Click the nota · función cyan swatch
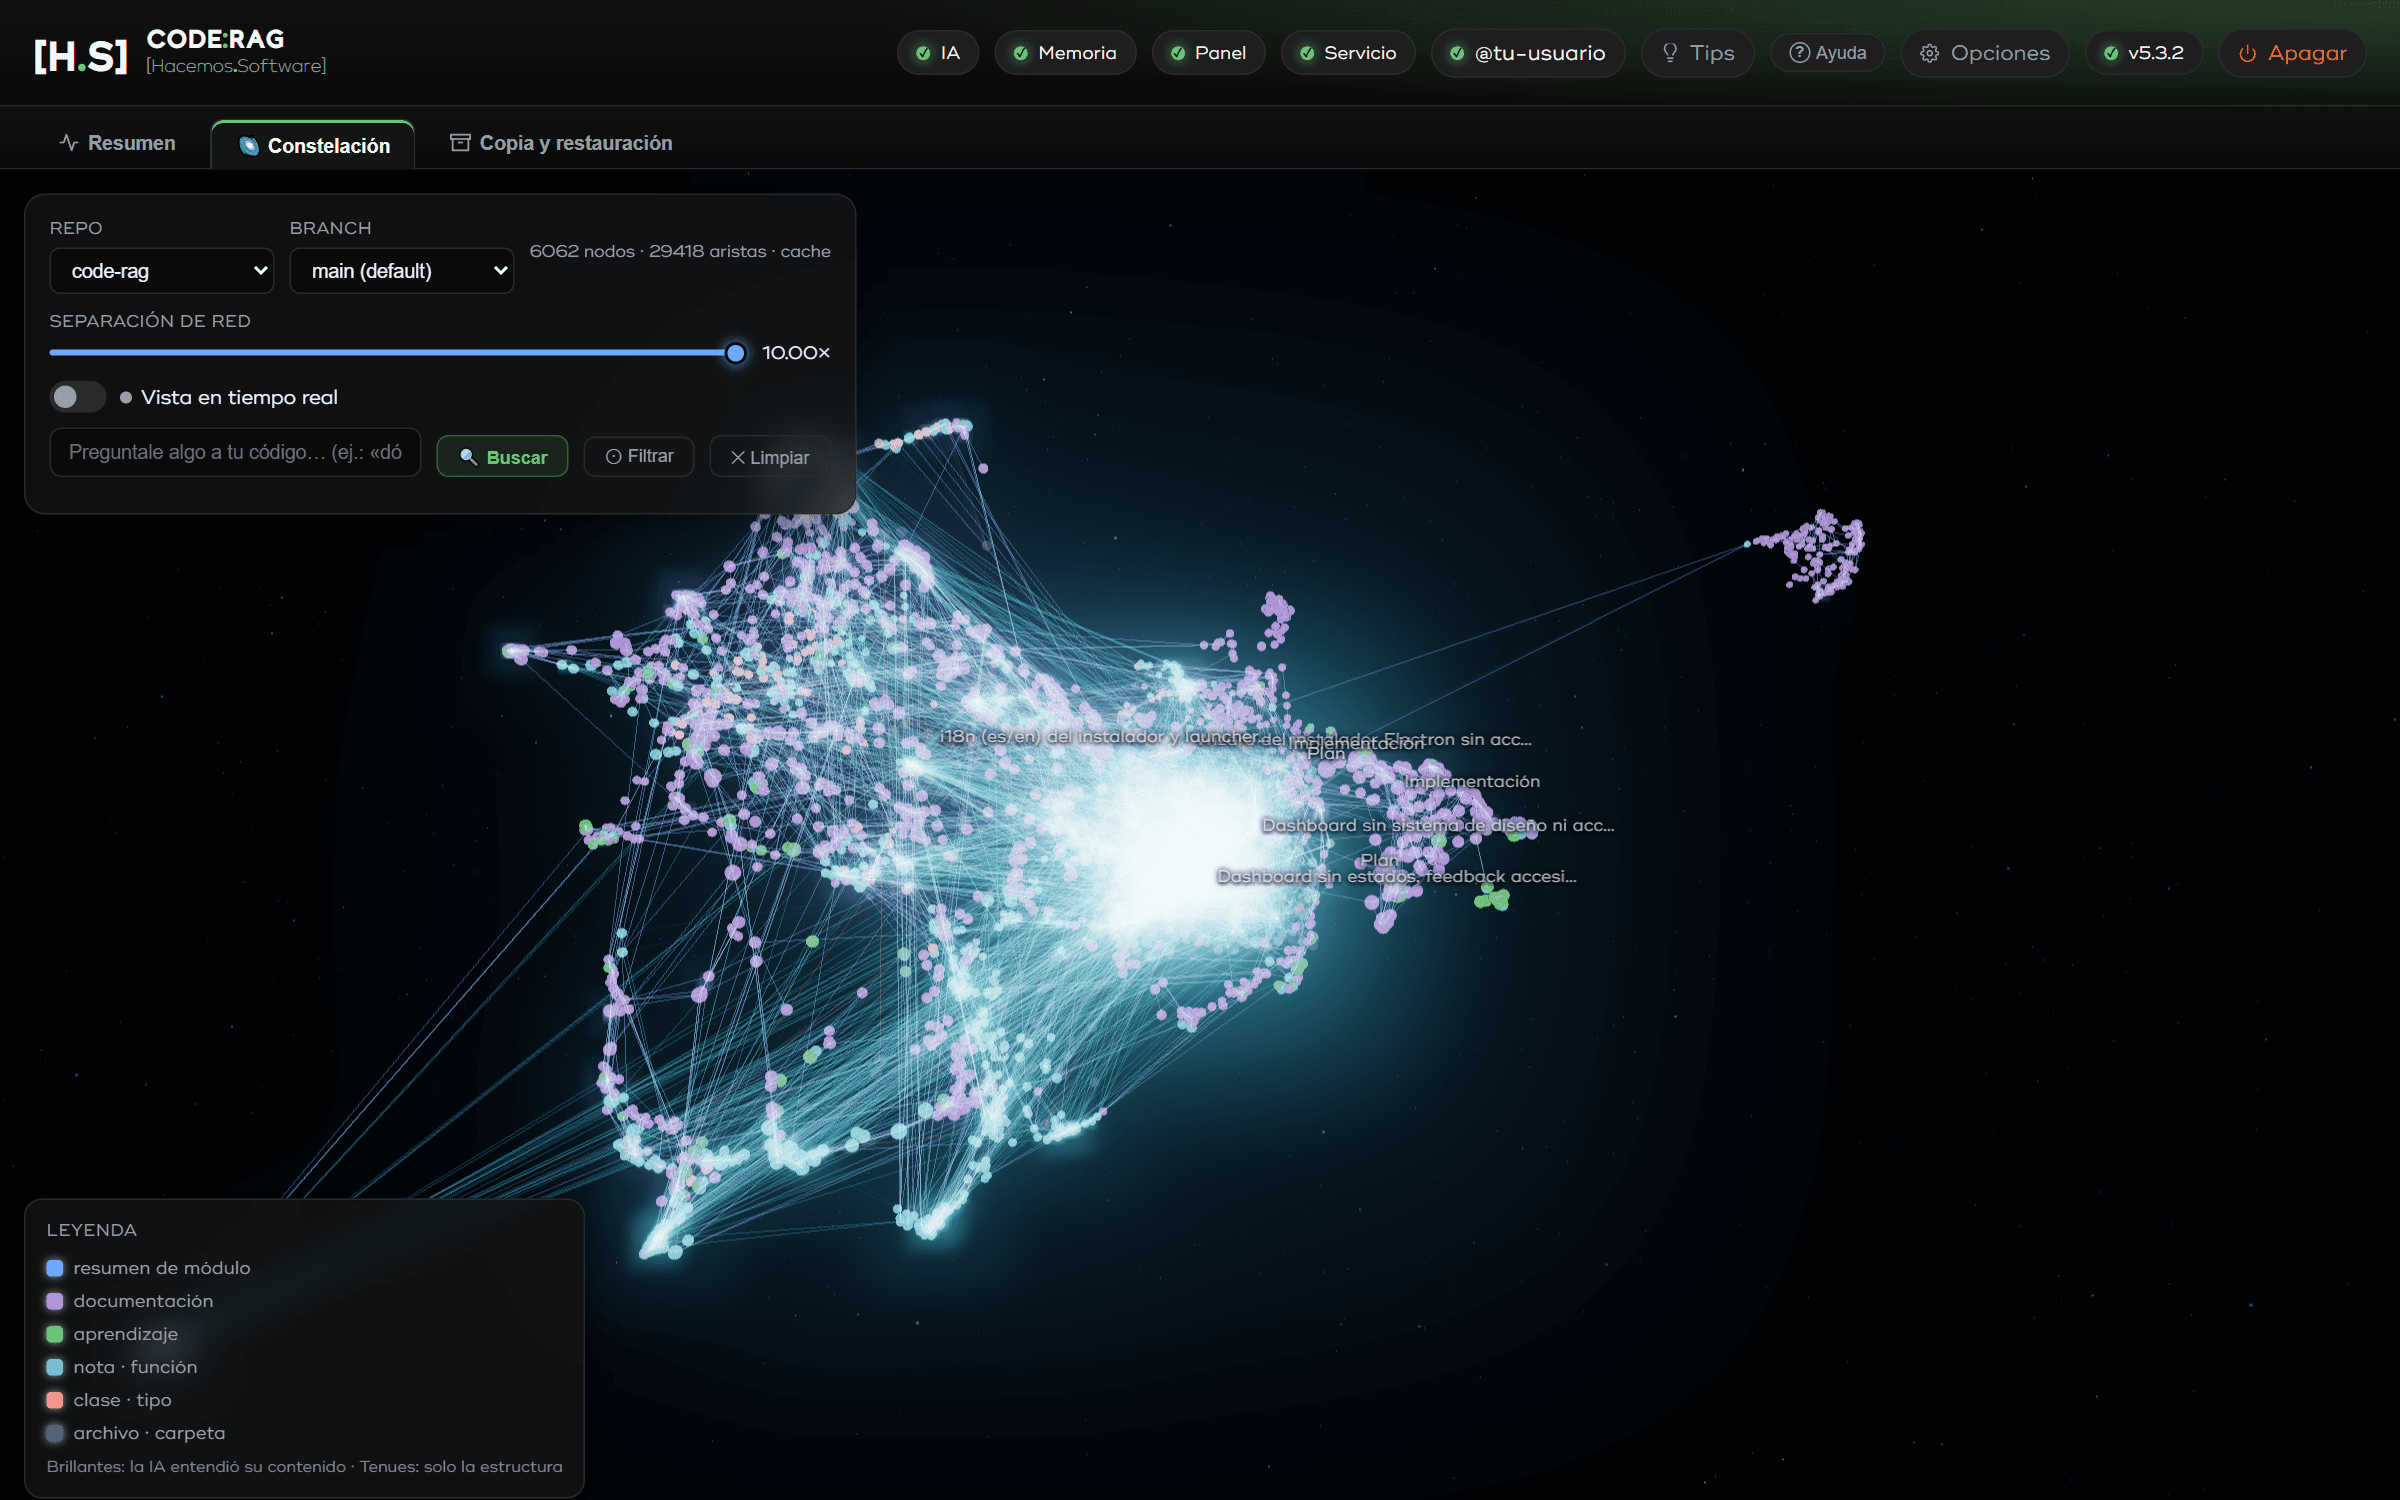The height and width of the screenshot is (1500, 2400). coord(55,1367)
